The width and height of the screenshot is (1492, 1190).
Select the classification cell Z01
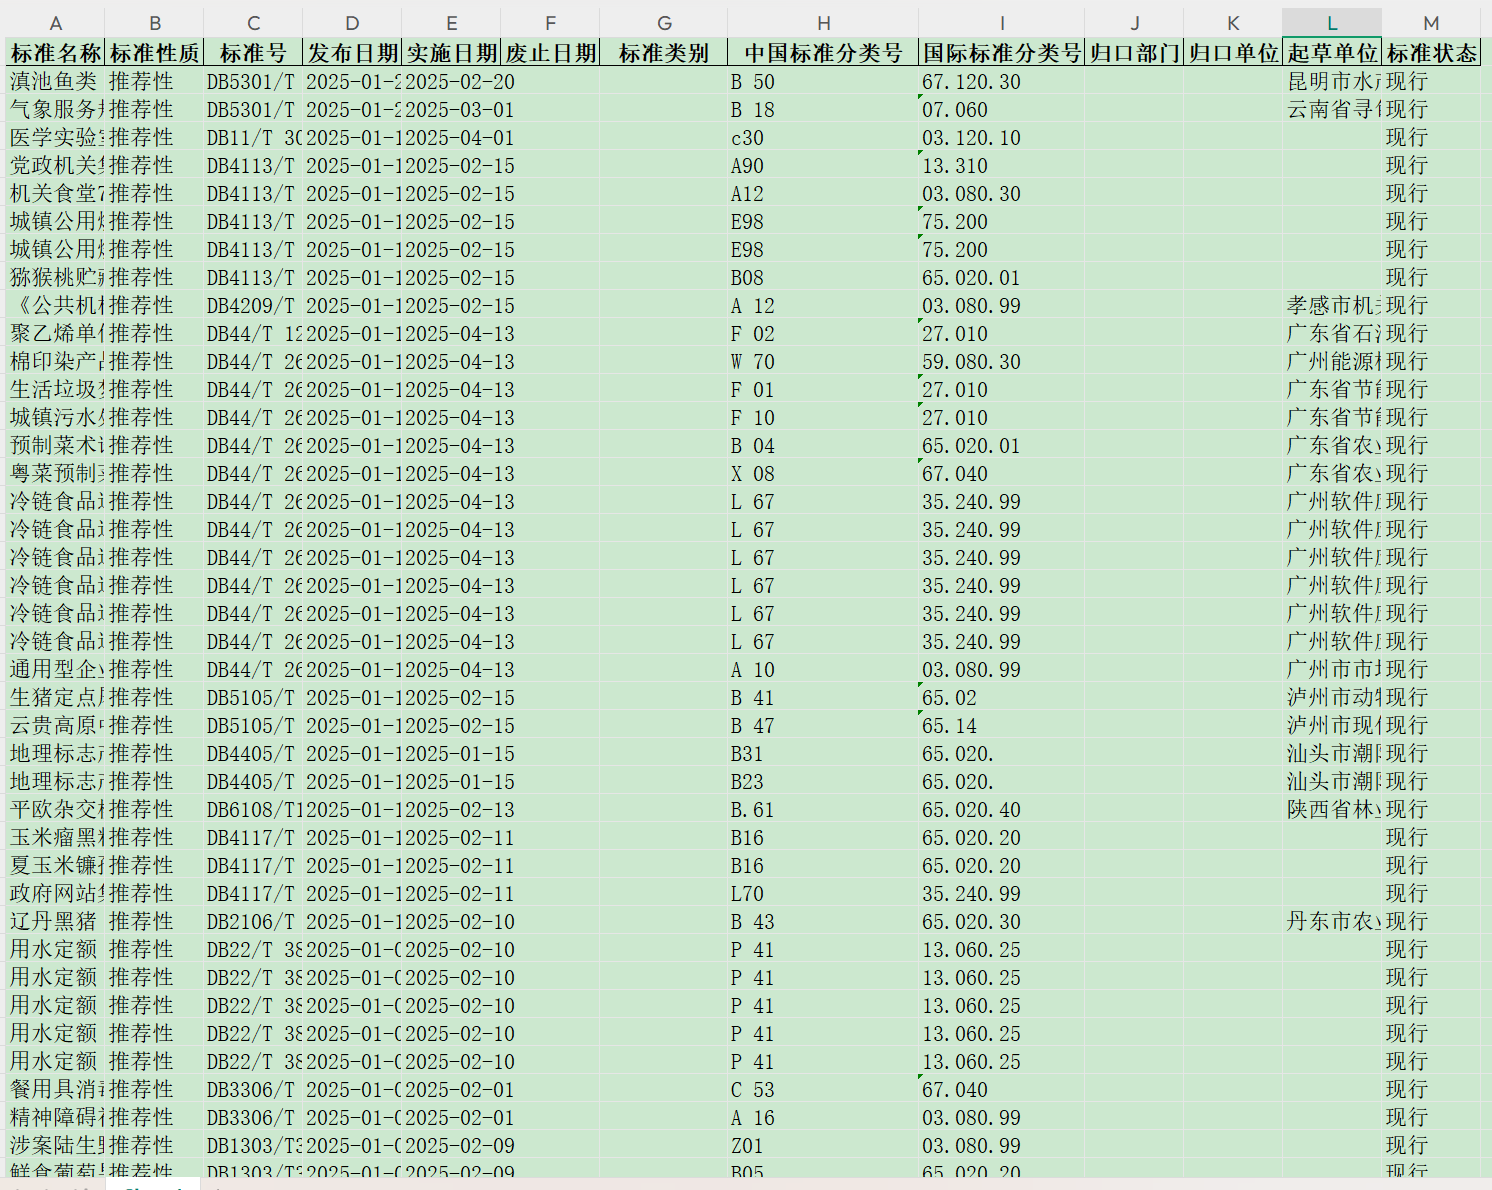(x=823, y=1145)
